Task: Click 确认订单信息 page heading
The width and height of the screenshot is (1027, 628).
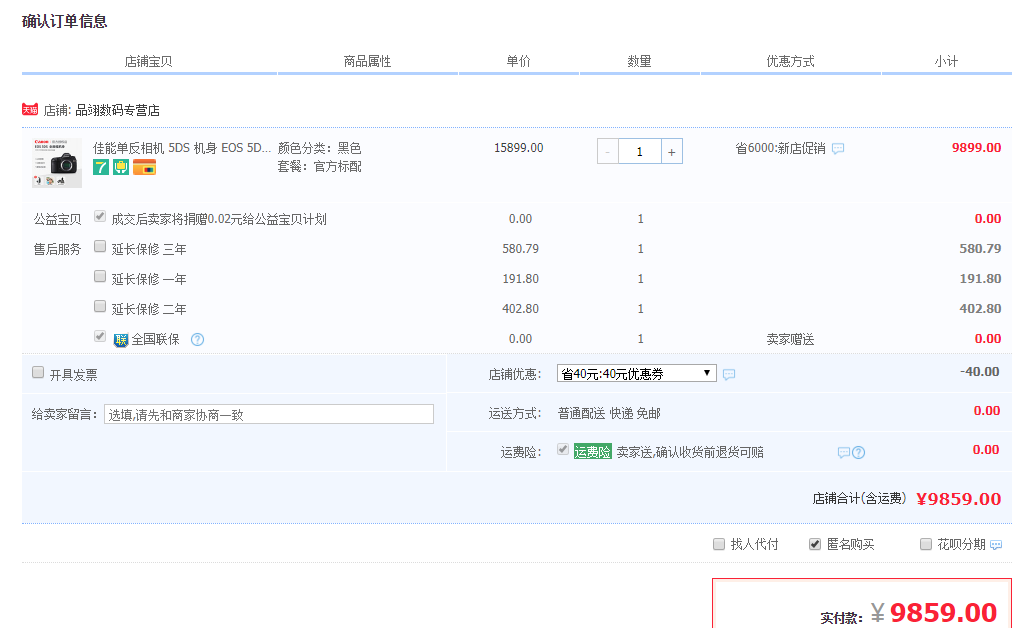Action: coord(64,22)
